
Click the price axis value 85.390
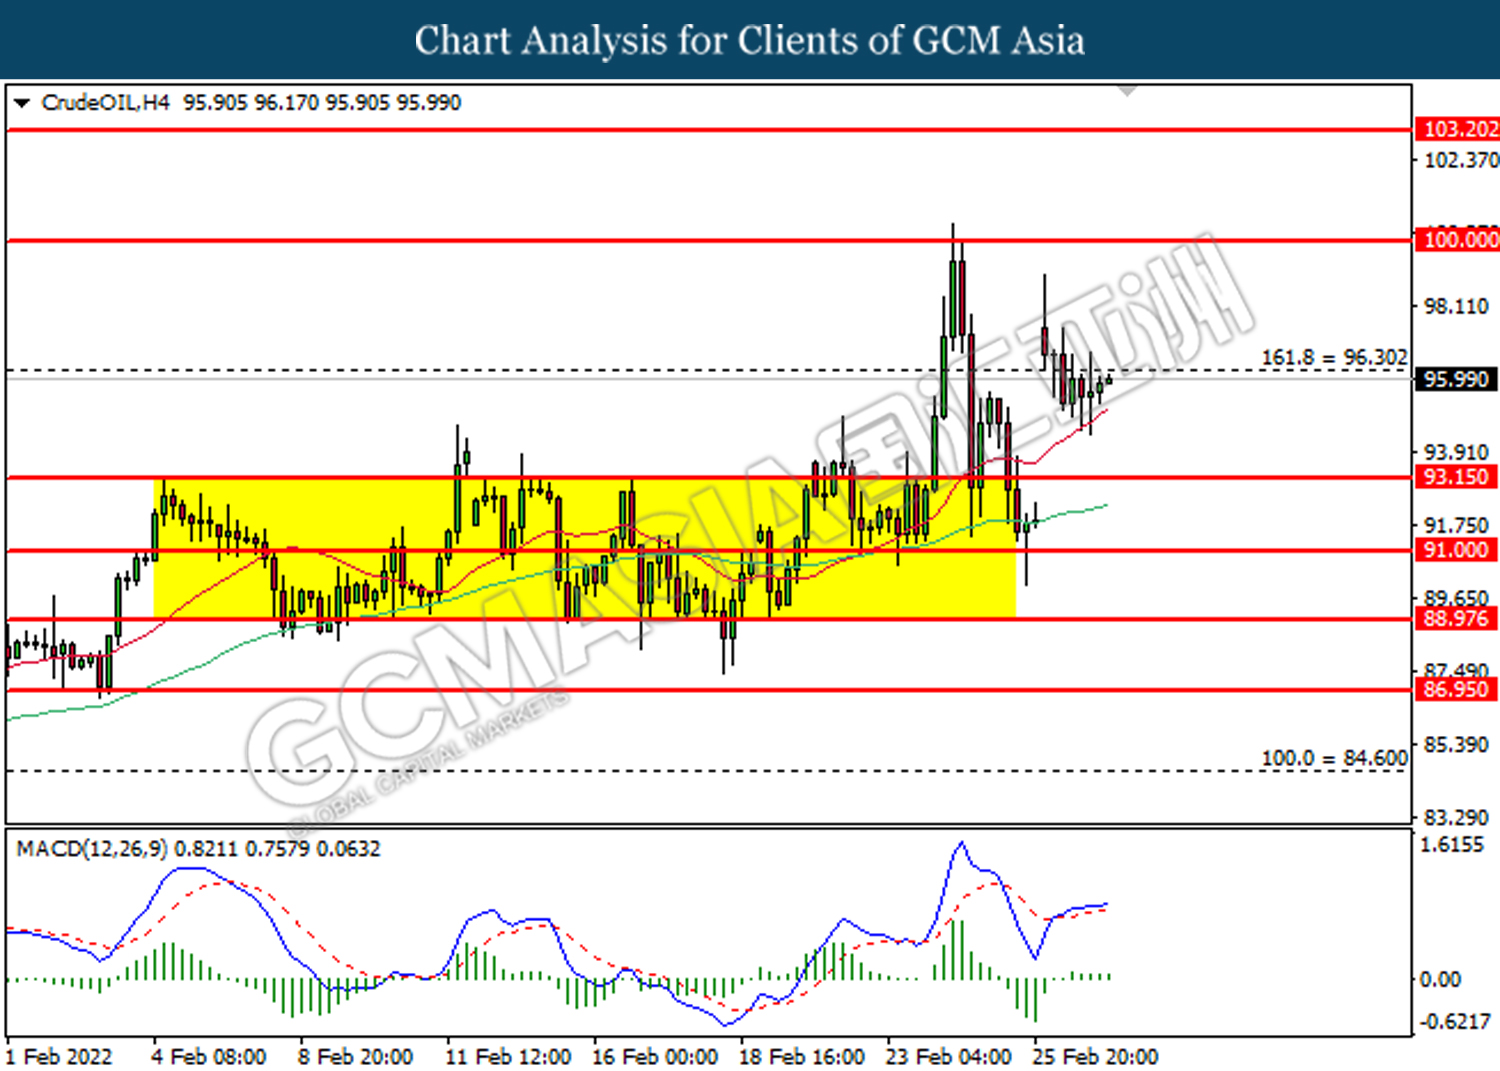1457,745
